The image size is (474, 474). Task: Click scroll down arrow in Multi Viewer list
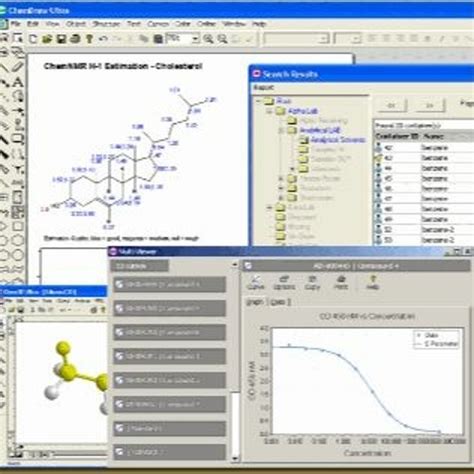(235, 458)
